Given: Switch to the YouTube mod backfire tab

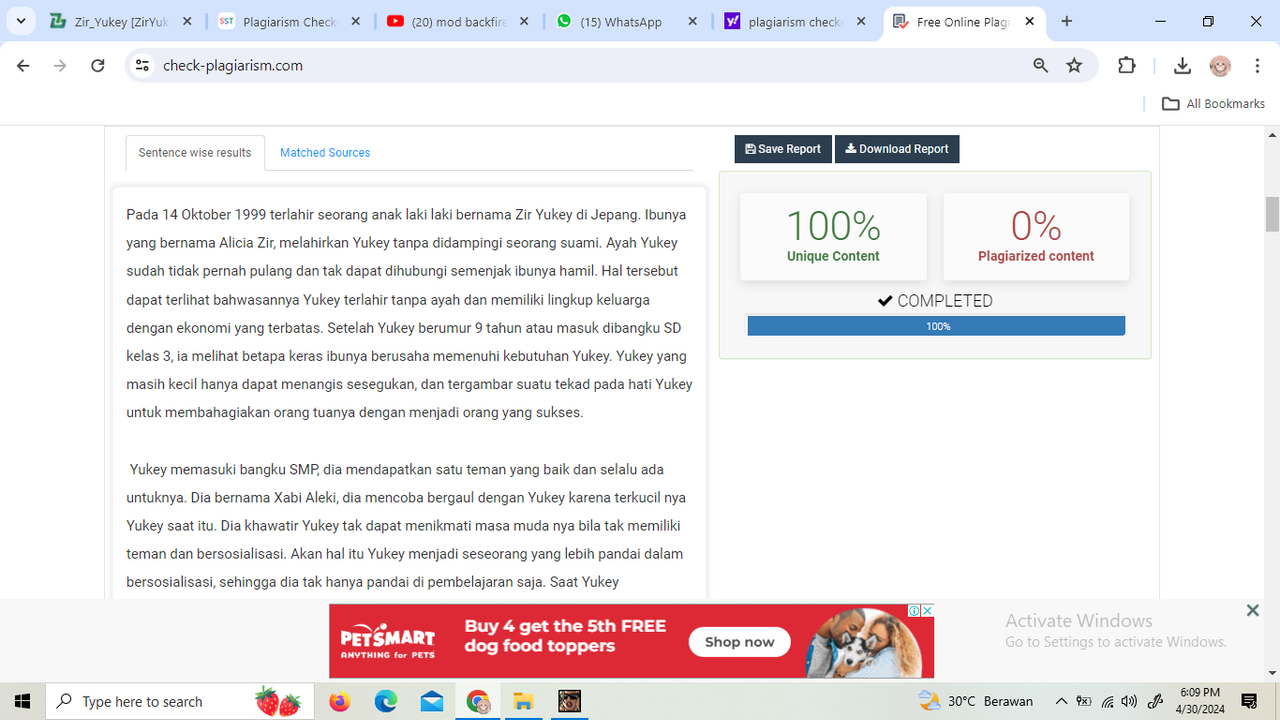Looking at the screenshot, I should click(460, 21).
